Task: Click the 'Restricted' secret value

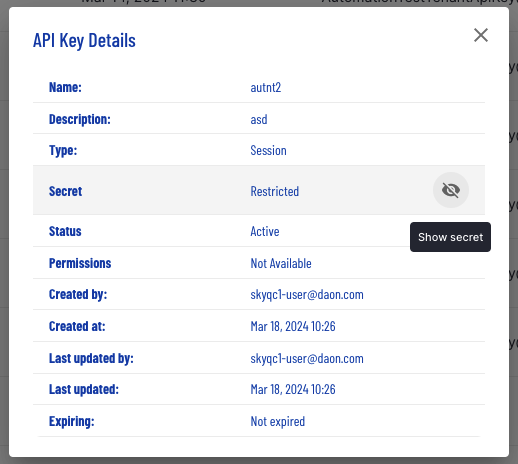Action: click(275, 191)
